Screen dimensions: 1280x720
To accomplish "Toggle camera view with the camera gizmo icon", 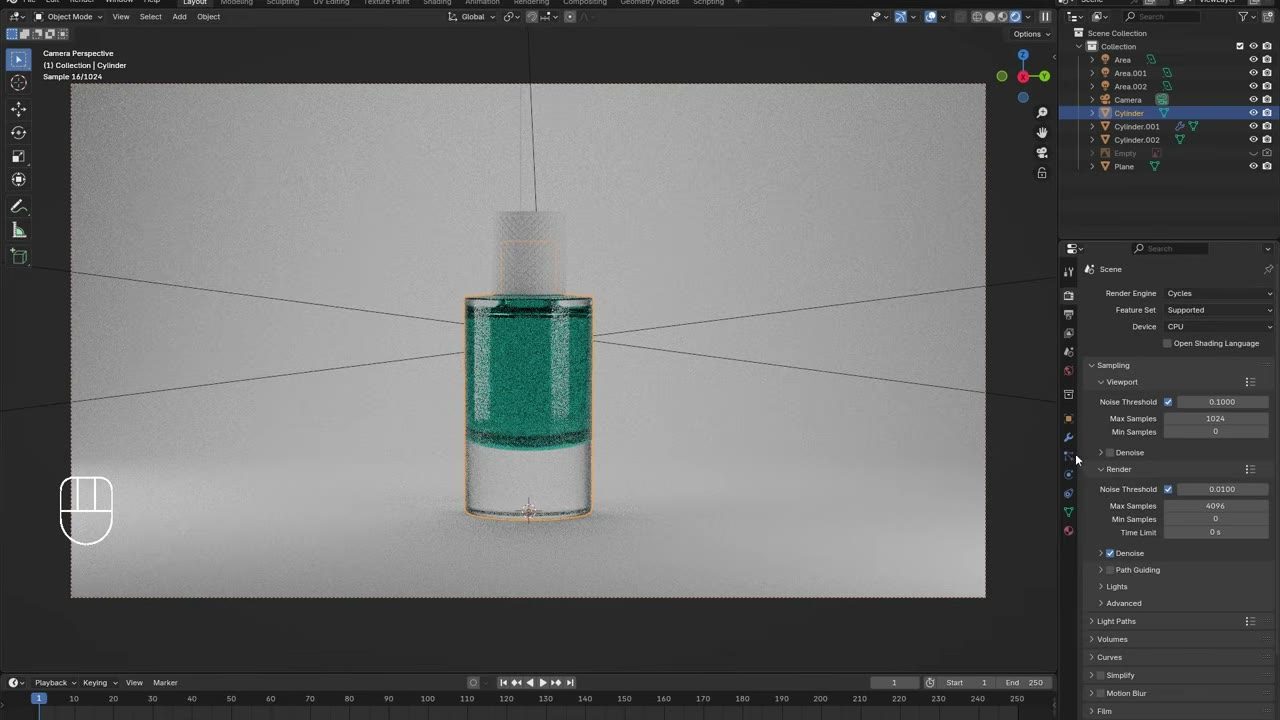I will point(1042,153).
